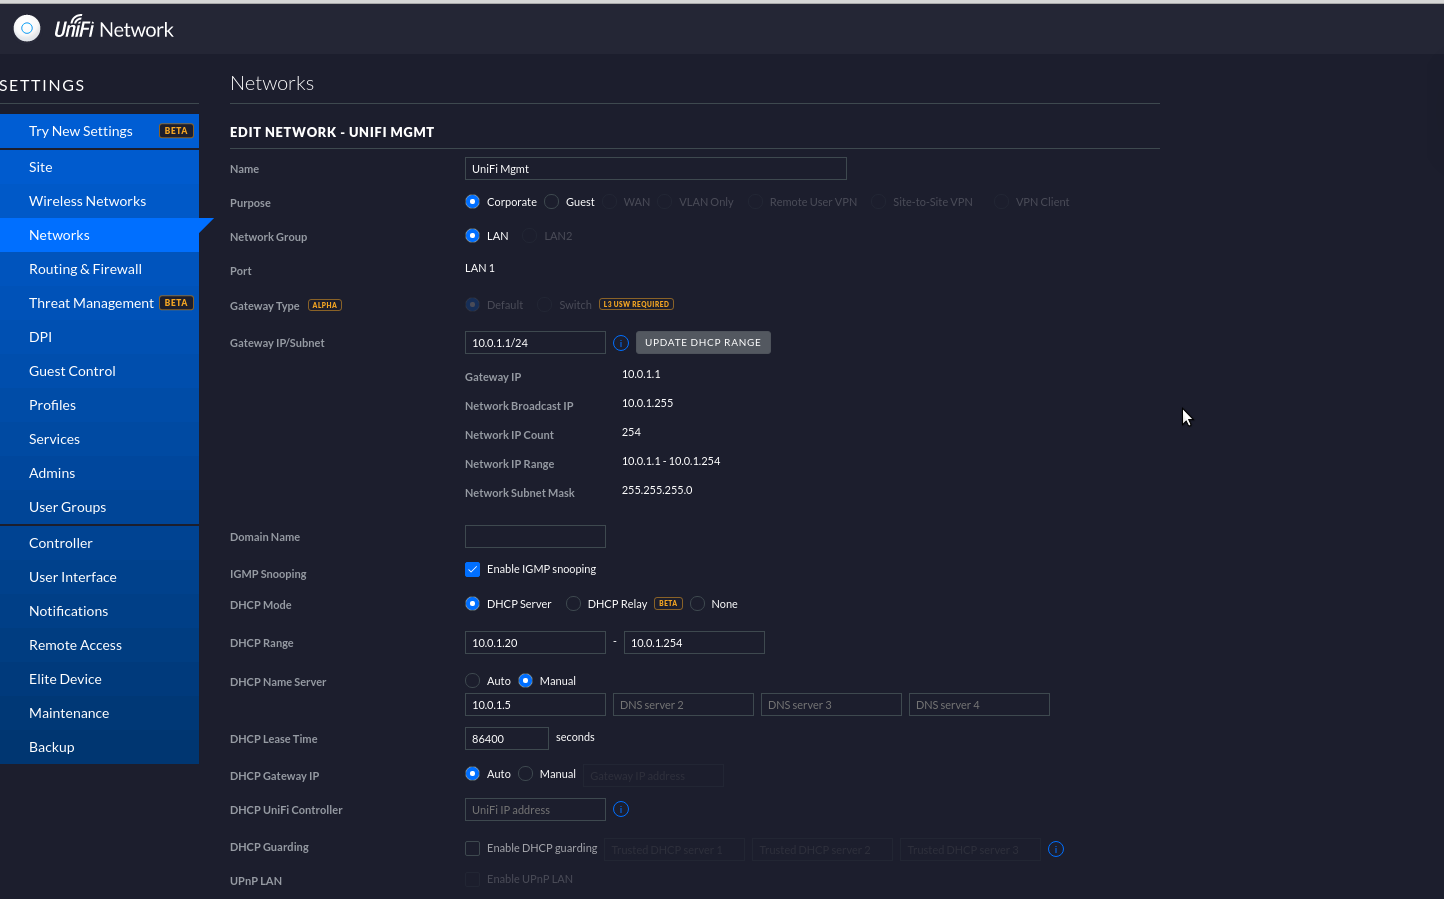Click the network Name input field
The height and width of the screenshot is (899, 1444).
coord(656,169)
